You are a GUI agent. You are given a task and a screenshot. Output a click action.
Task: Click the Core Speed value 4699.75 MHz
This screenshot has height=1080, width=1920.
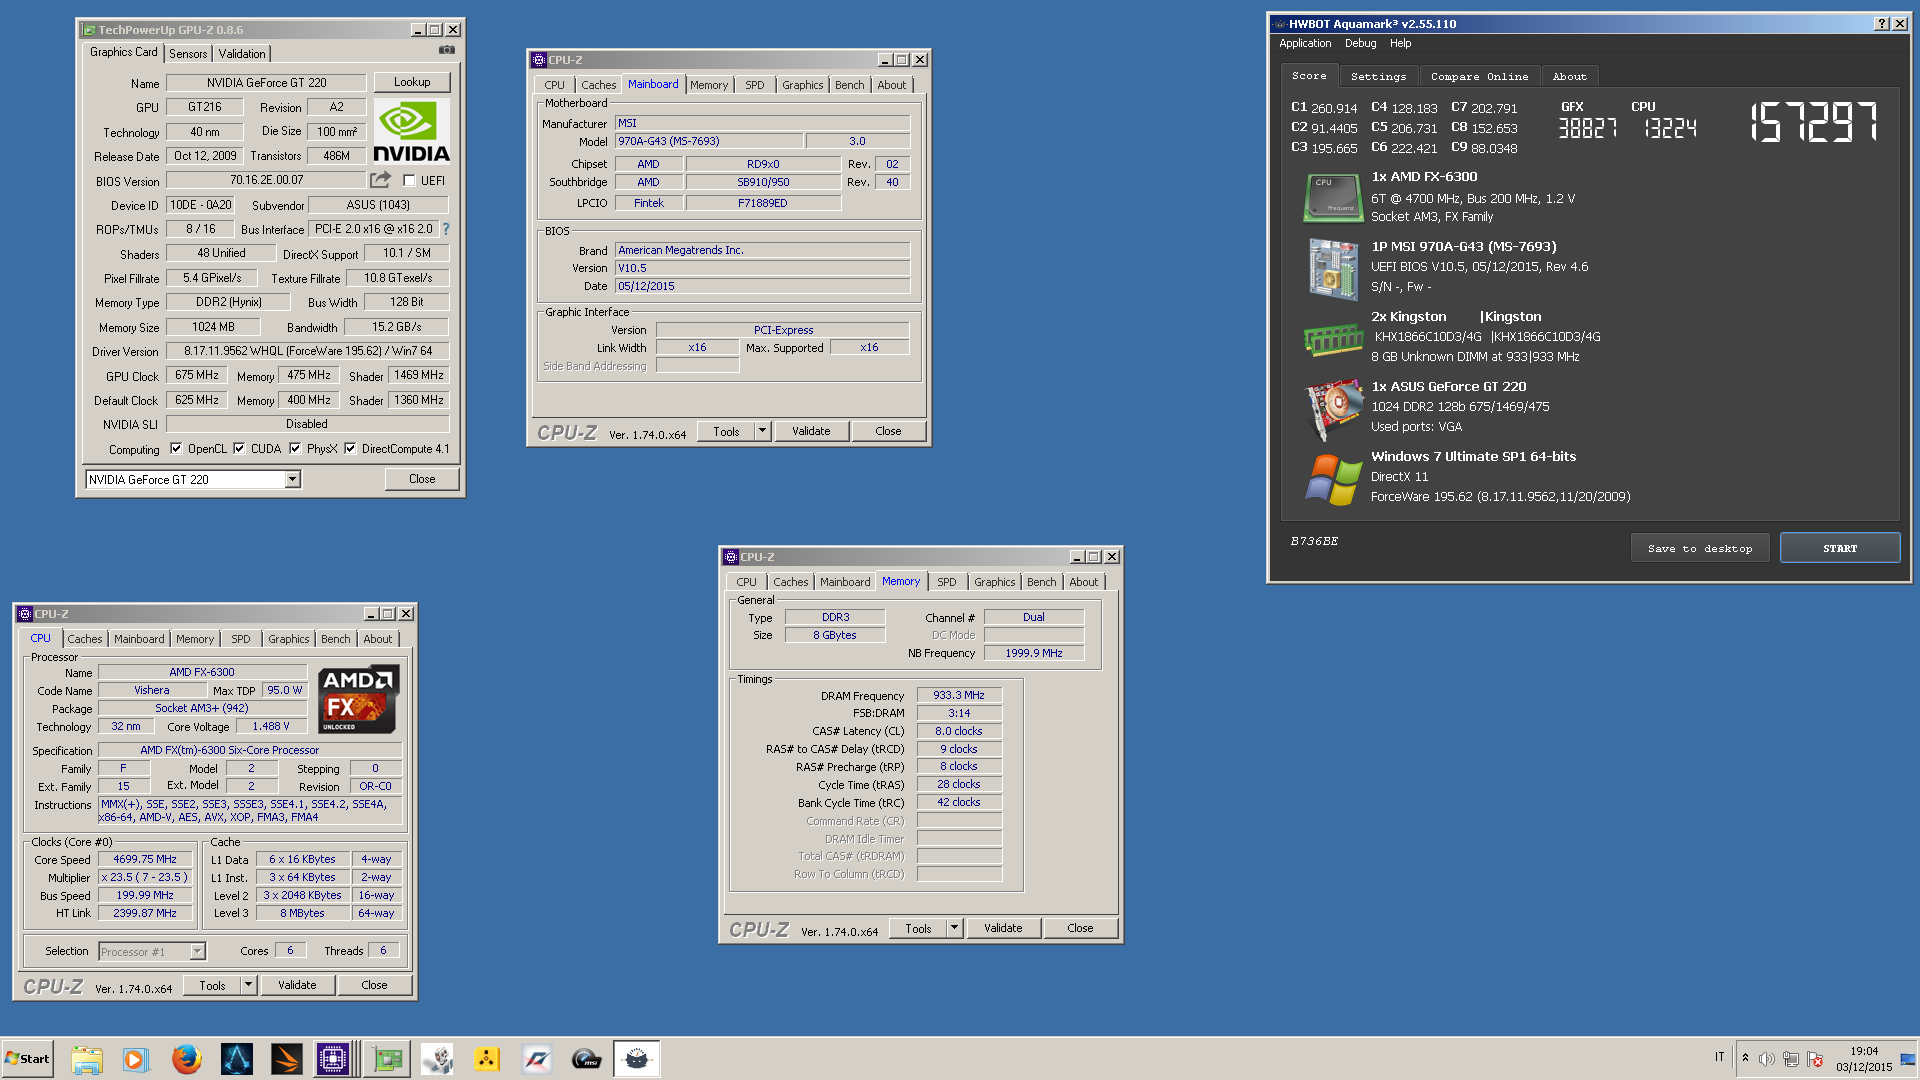pos(145,860)
